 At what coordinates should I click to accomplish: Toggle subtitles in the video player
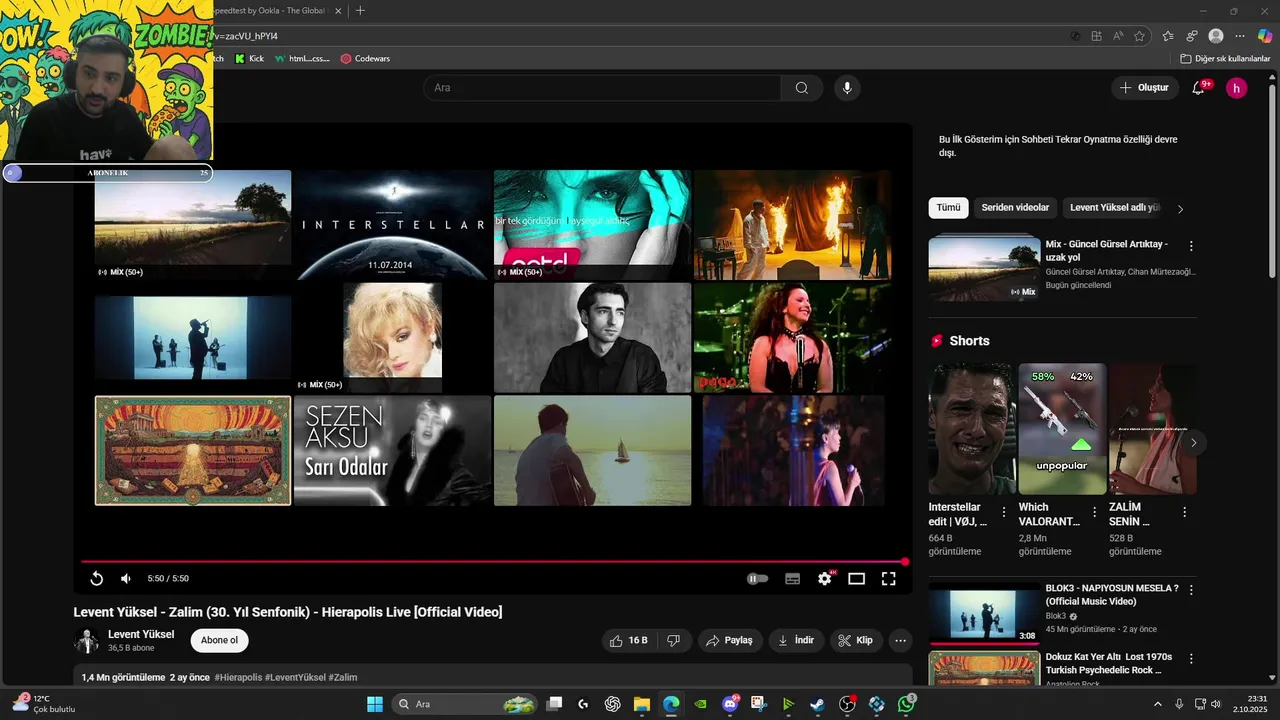[x=792, y=578]
